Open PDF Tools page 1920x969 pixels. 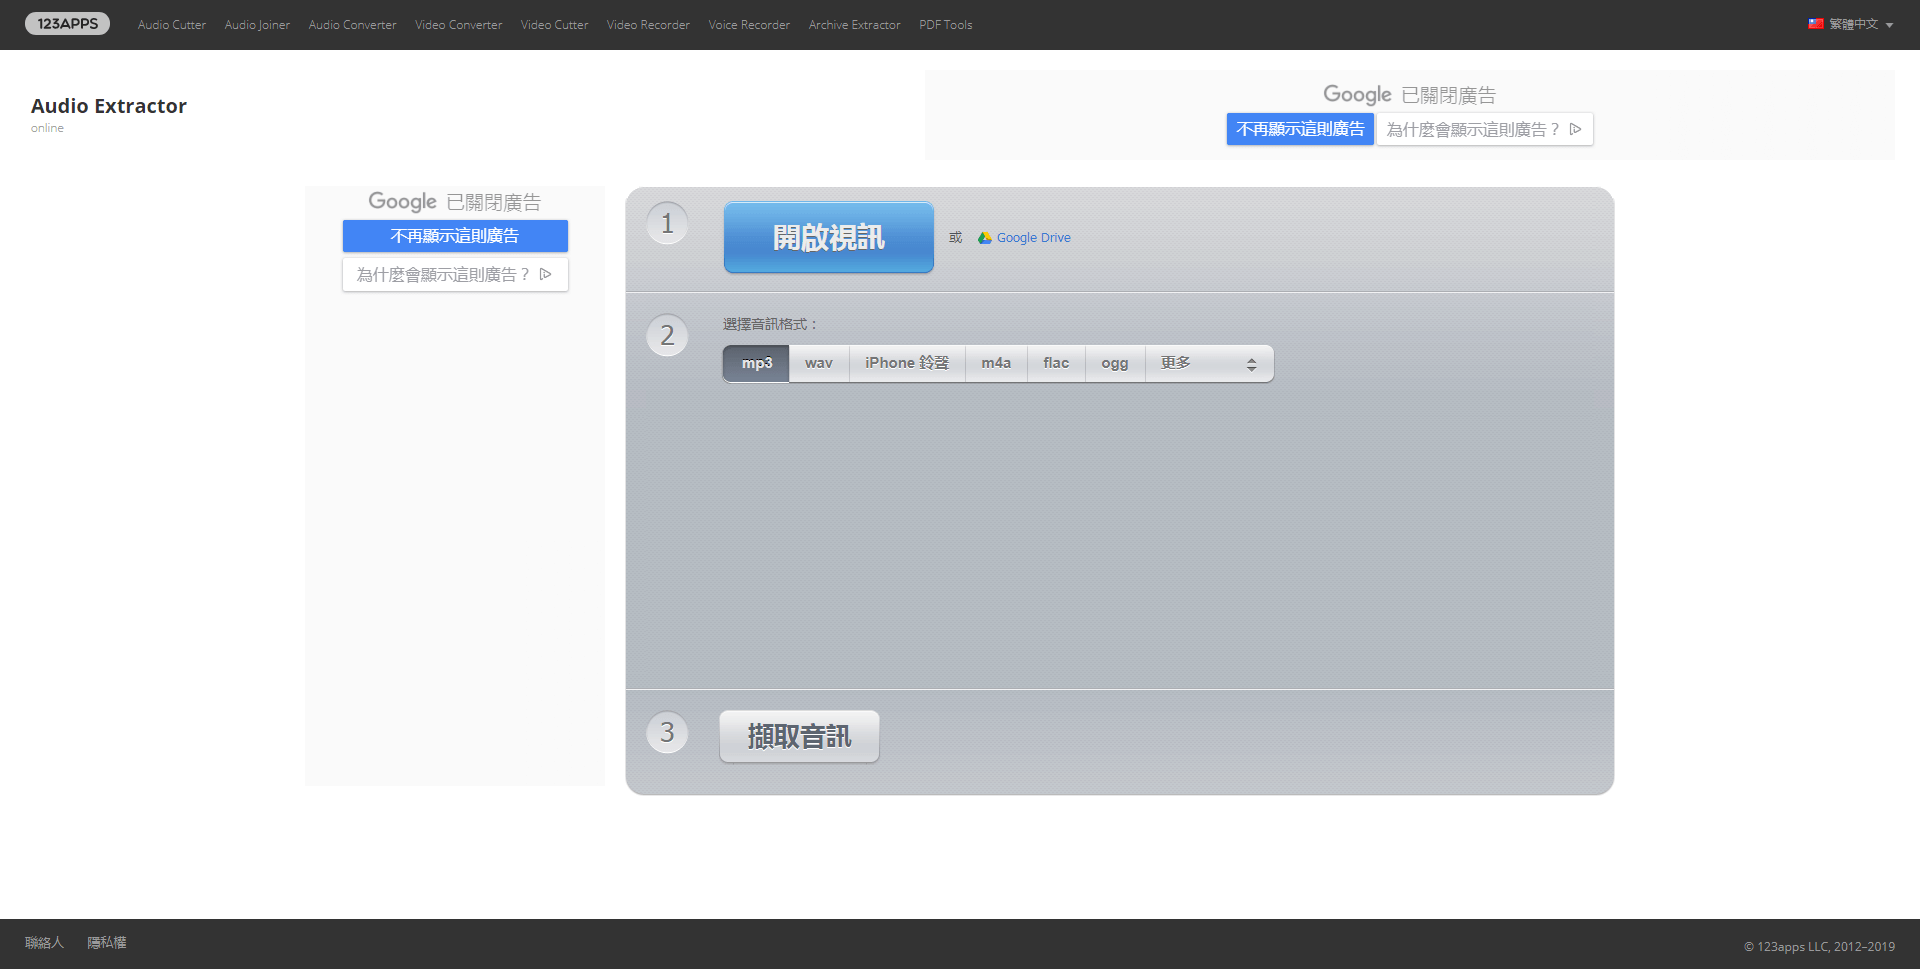click(945, 25)
